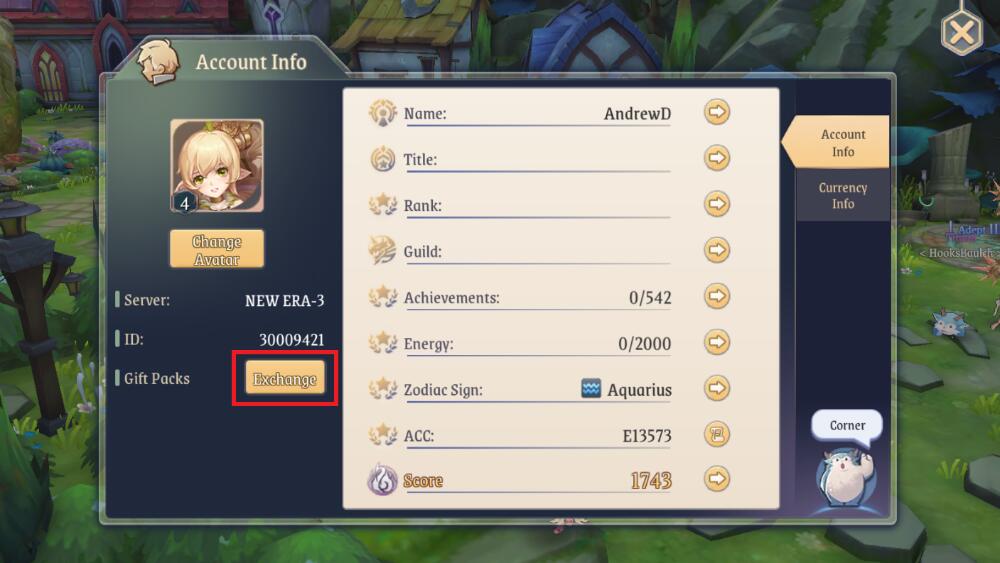Tap the player avatar portrait

tap(217, 166)
